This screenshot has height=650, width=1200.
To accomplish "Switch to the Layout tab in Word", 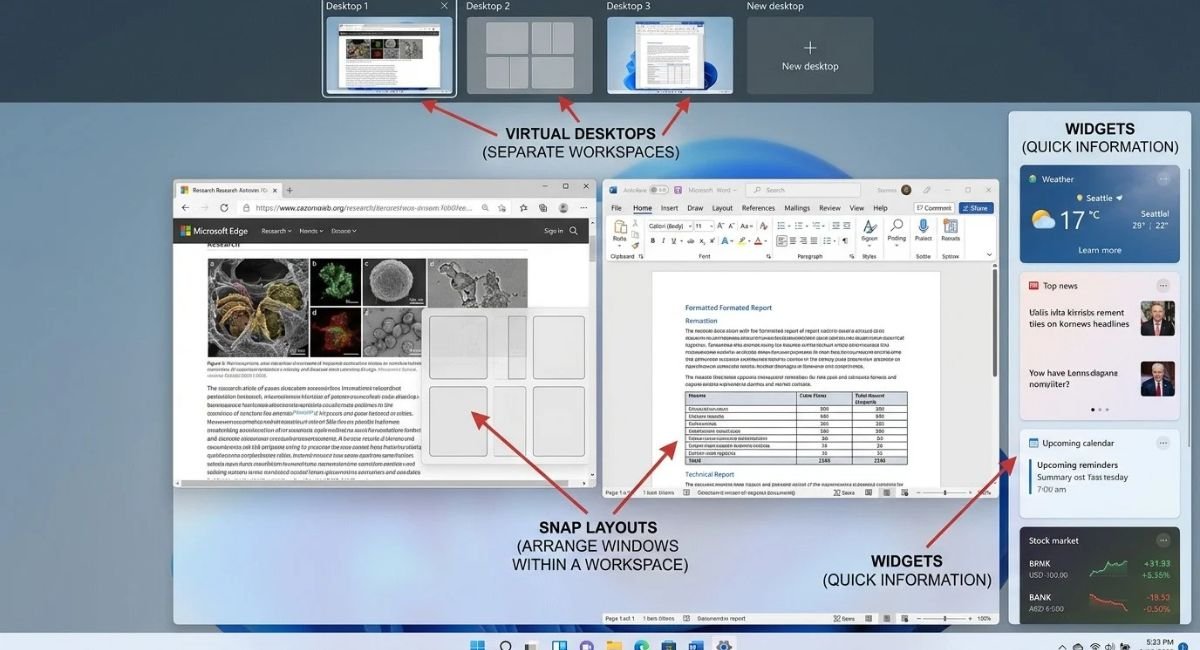I will pyautogui.click(x=722, y=208).
